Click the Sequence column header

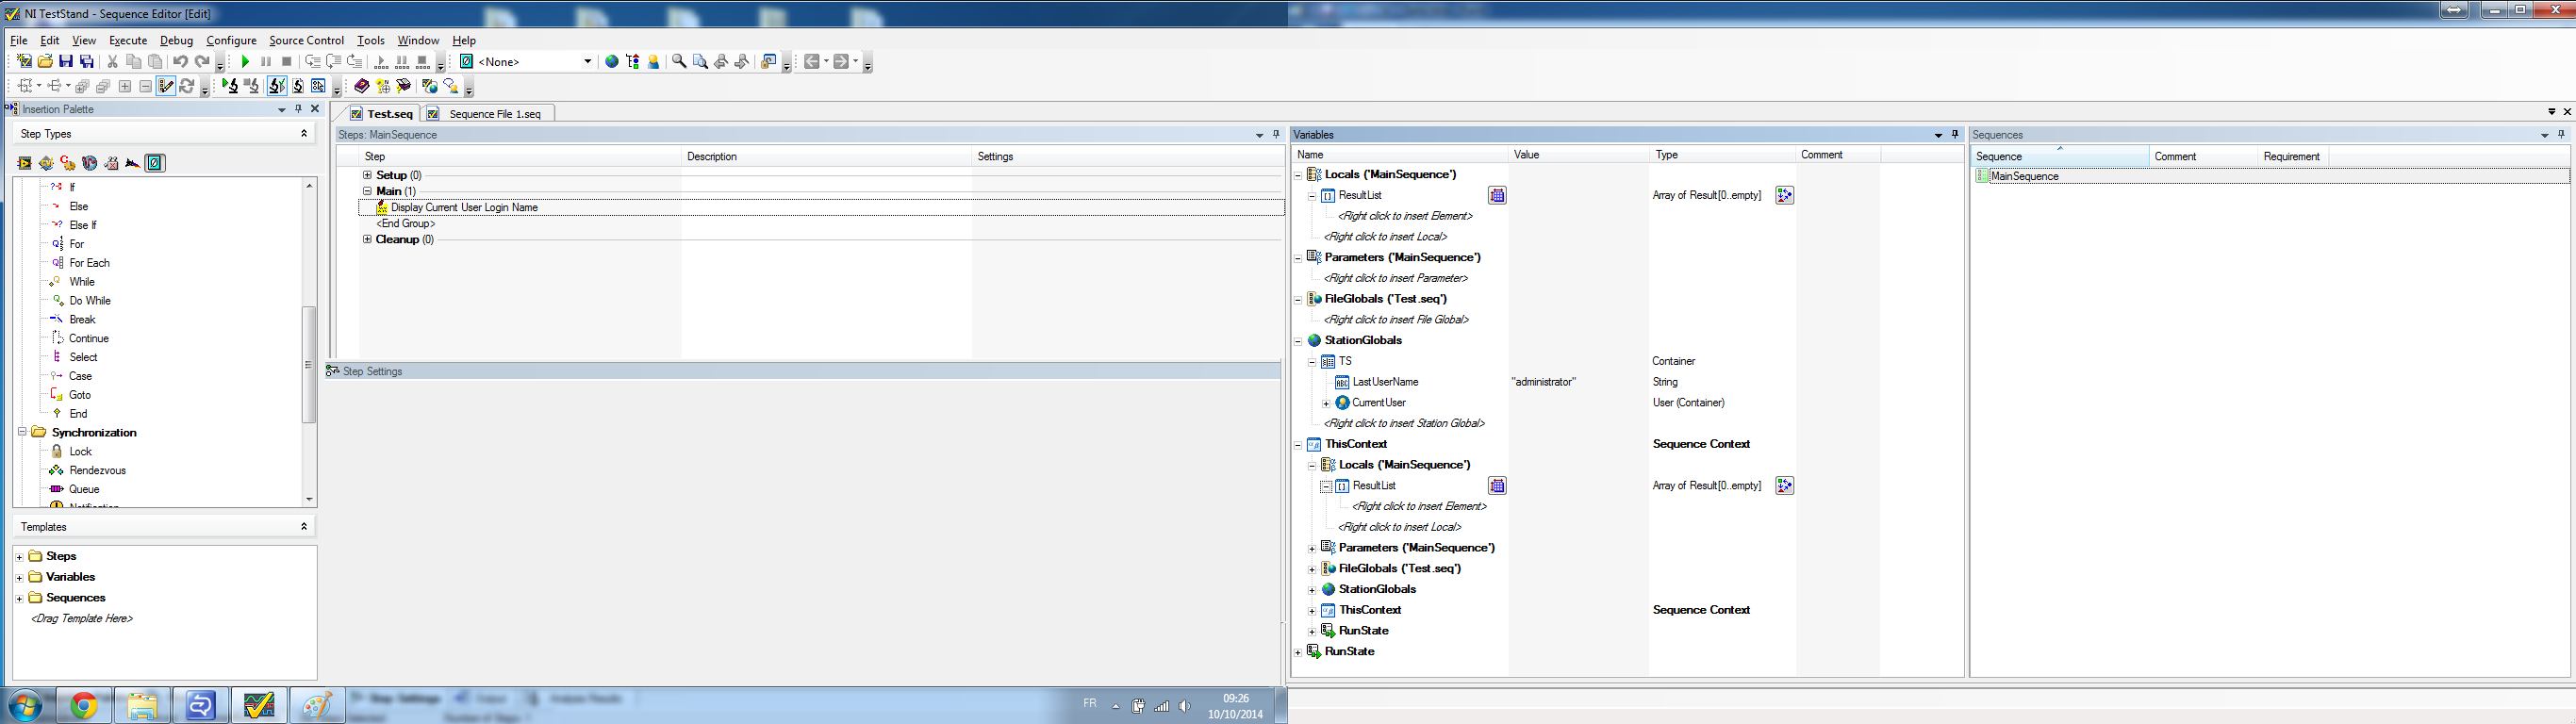(x=2060, y=156)
